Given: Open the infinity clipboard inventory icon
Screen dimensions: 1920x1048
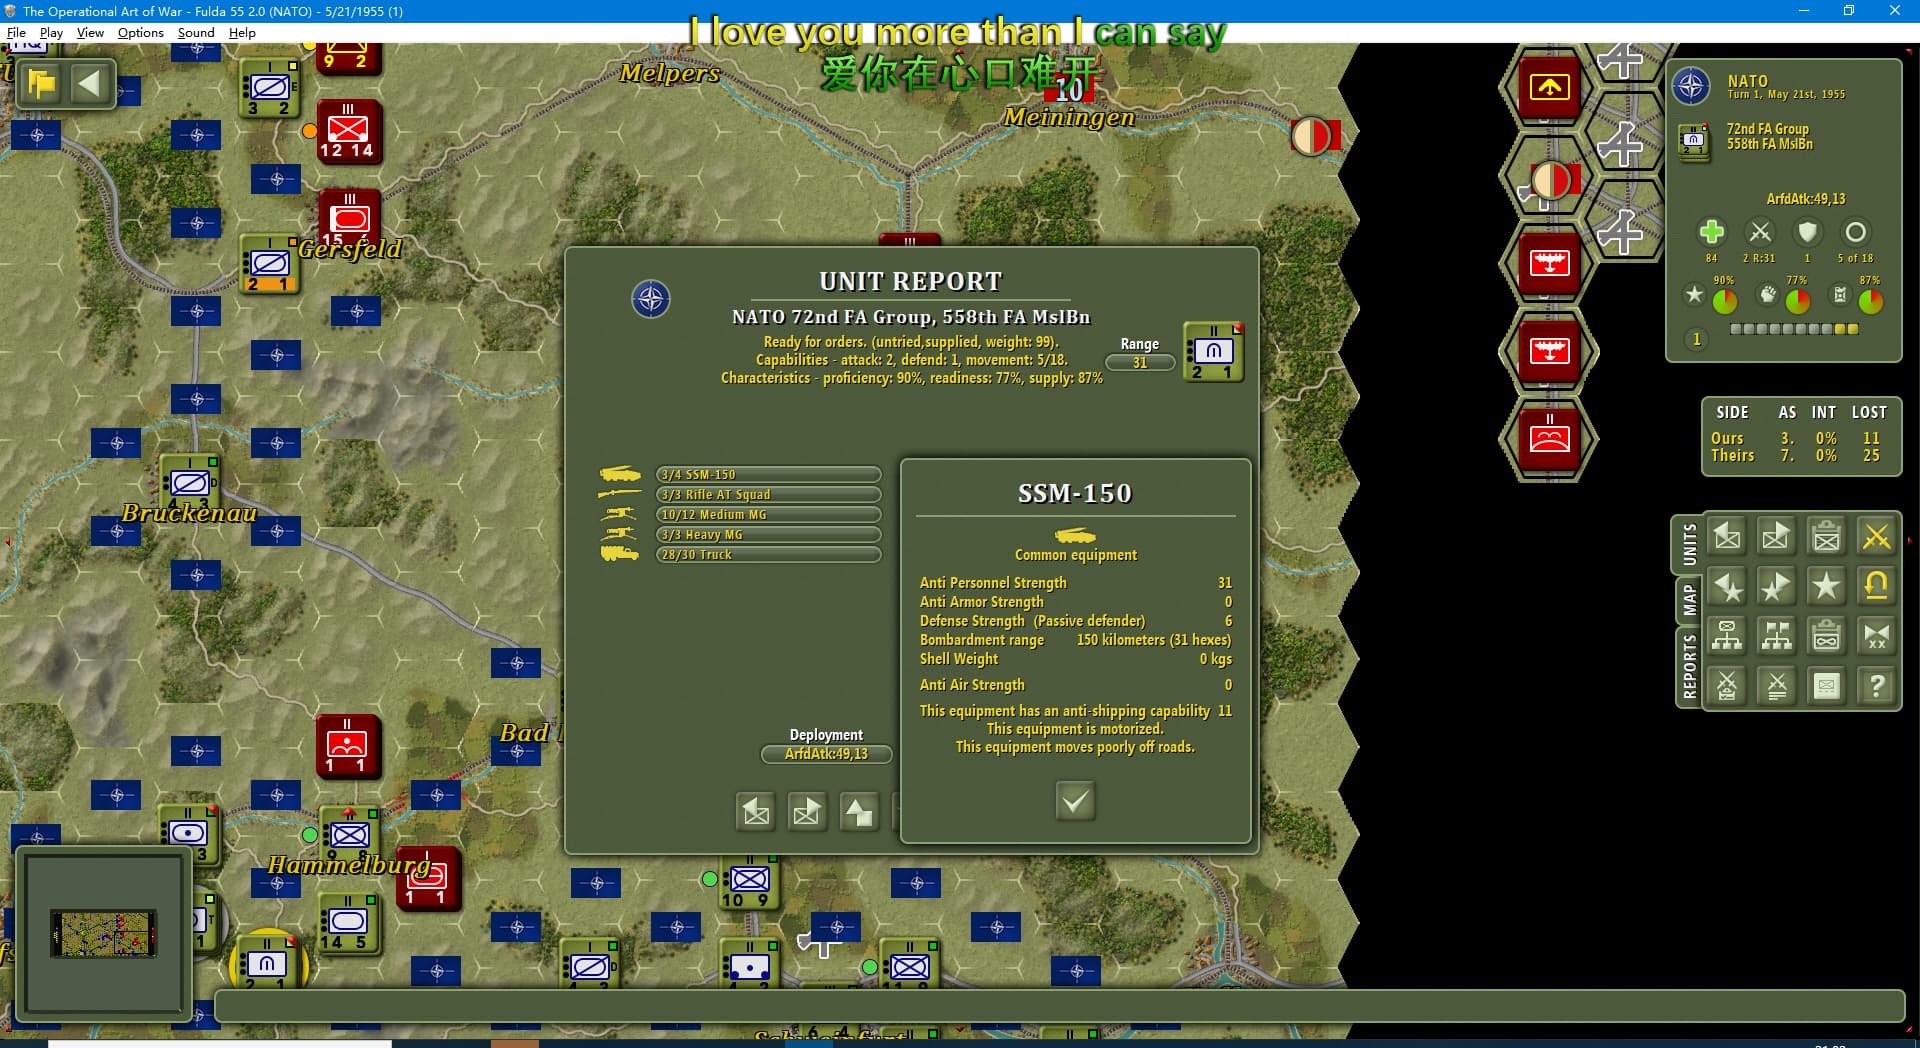Looking at the screenshot, I should click(x=1826, y=636).
